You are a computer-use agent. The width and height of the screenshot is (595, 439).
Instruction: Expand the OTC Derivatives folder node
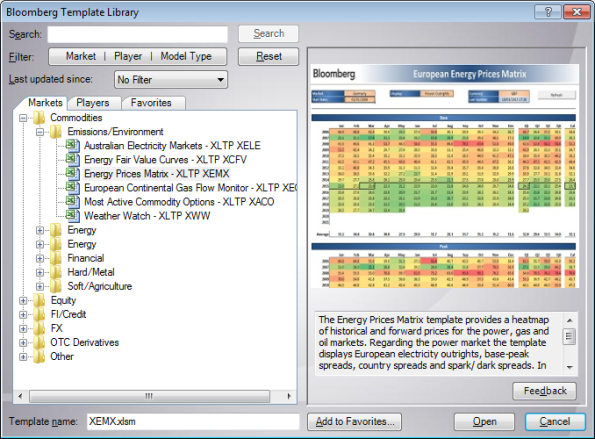tap(23, 343)
